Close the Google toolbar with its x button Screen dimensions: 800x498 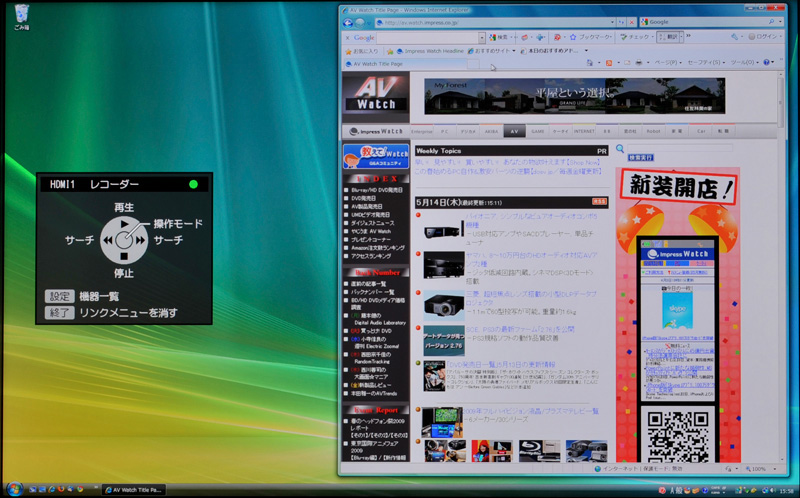[347, 38]
